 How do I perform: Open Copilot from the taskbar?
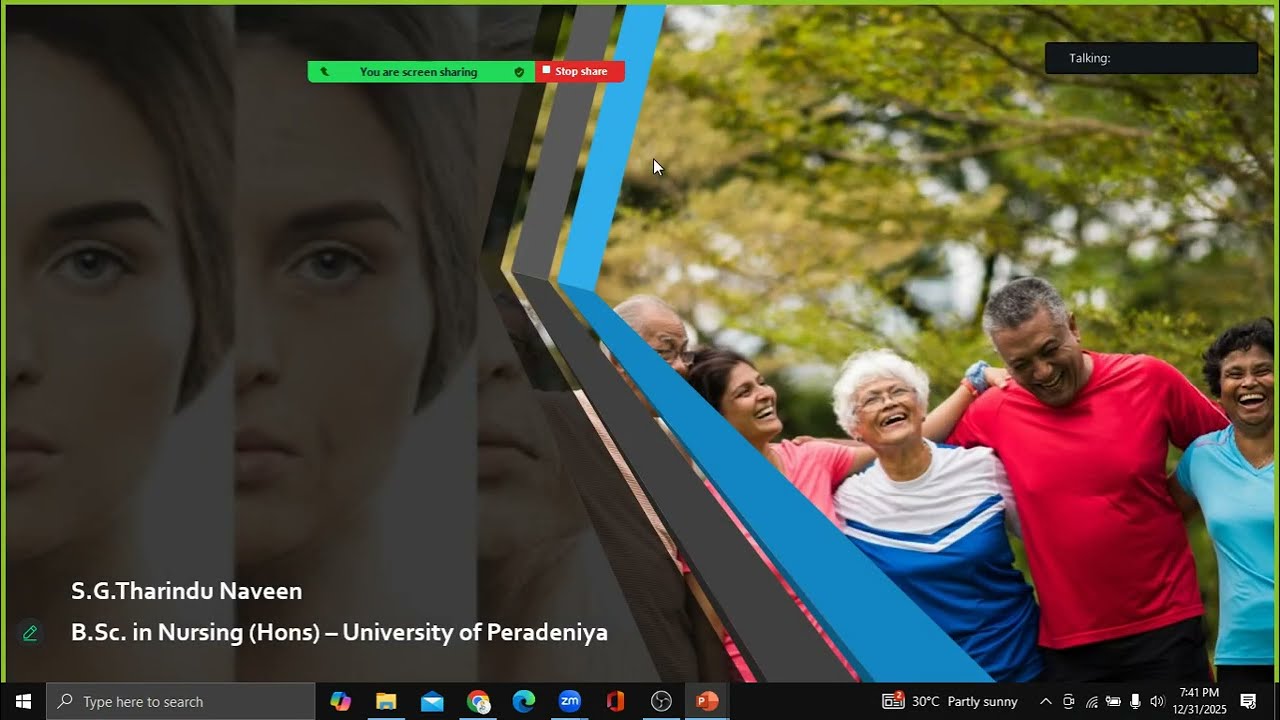point(340,701)
